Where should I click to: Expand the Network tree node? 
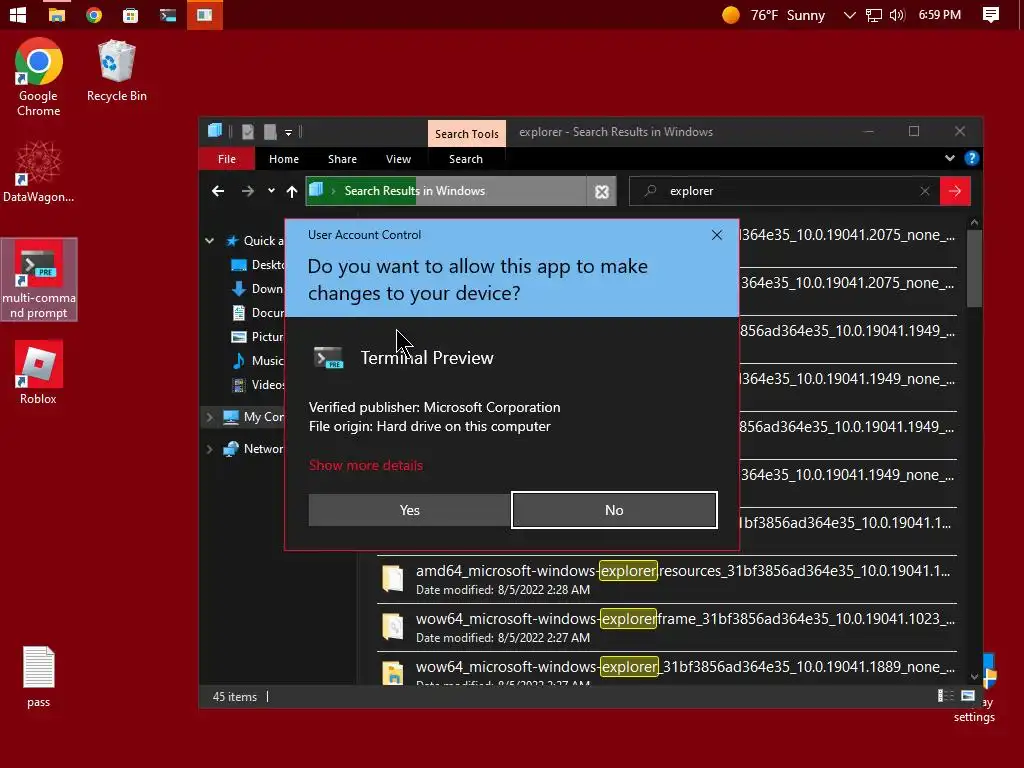pos(209,449)
